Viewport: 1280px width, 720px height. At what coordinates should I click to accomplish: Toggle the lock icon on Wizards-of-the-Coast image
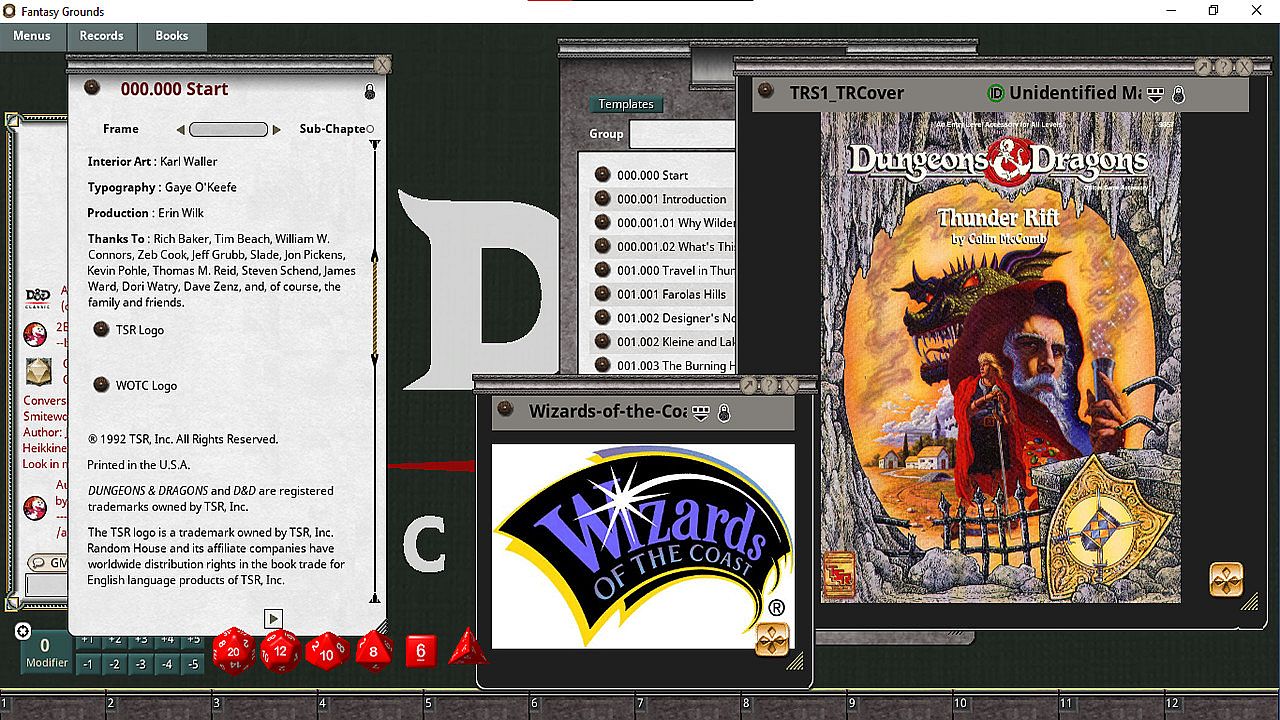725,413
